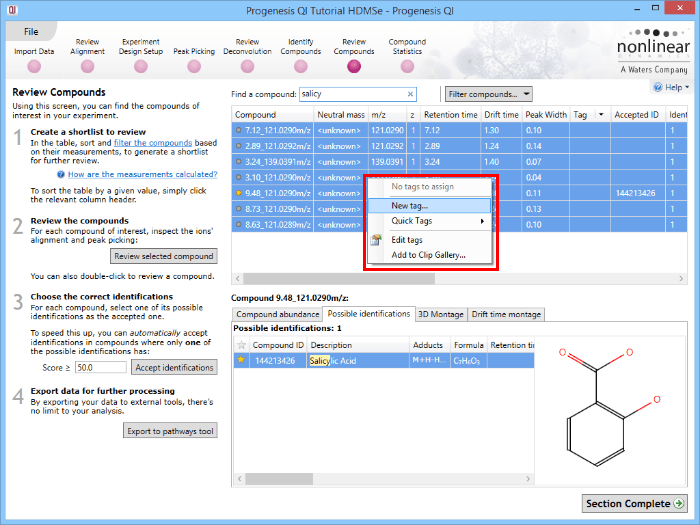Open the Tag column dropdown arrow
This screenshot has height=525, width=700.
601,115
